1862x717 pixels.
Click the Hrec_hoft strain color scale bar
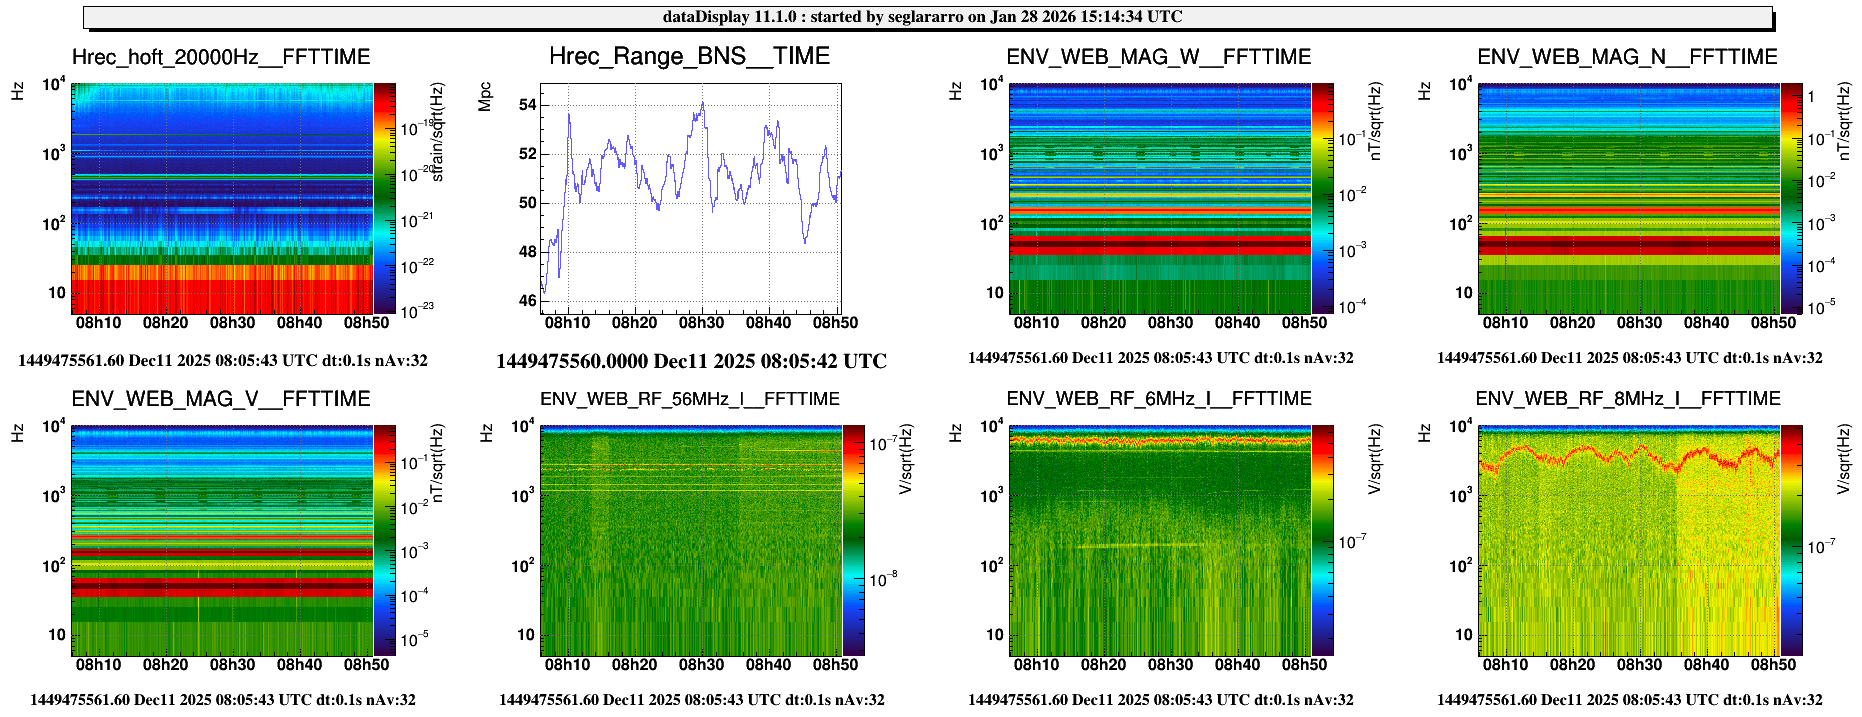coord(384,198)
